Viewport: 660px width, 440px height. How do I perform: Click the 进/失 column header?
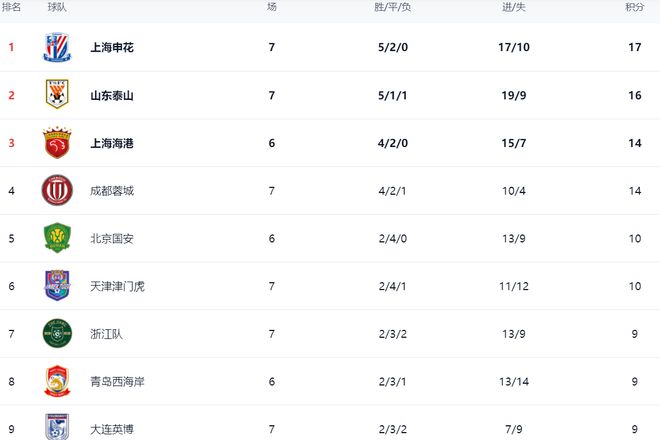[514, 7]
